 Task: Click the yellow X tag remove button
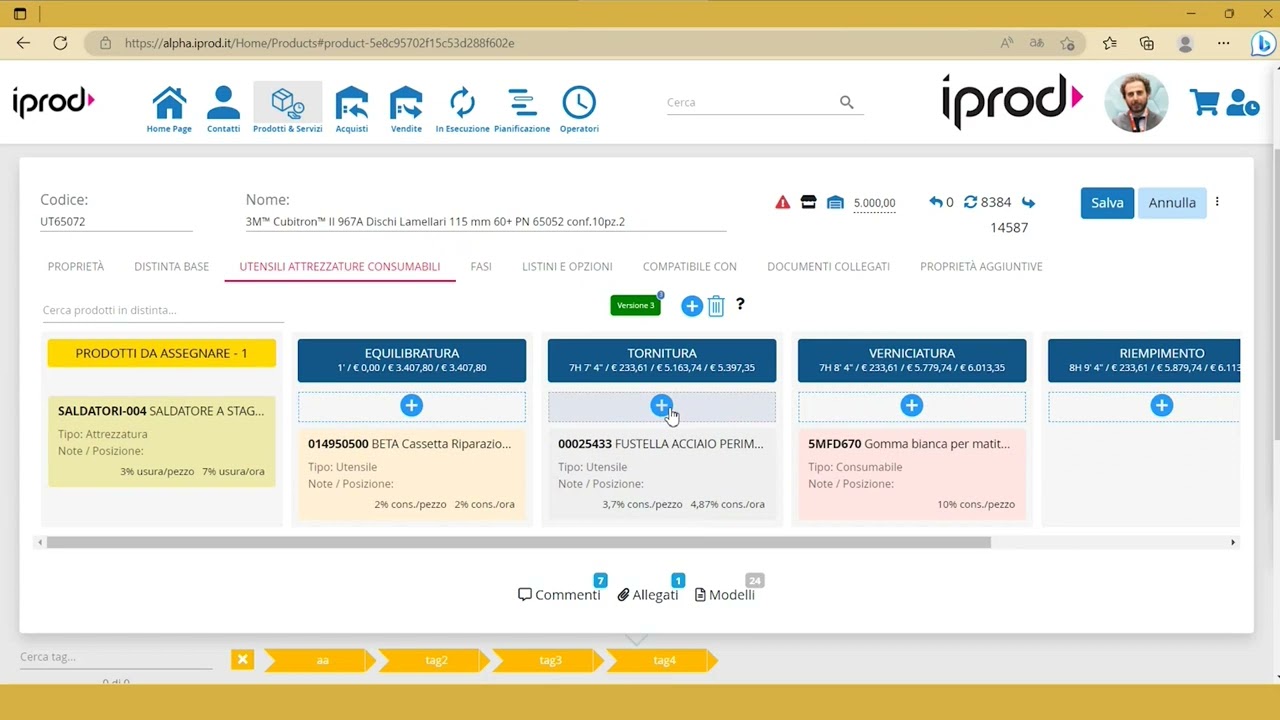click(x=242, y=660)
